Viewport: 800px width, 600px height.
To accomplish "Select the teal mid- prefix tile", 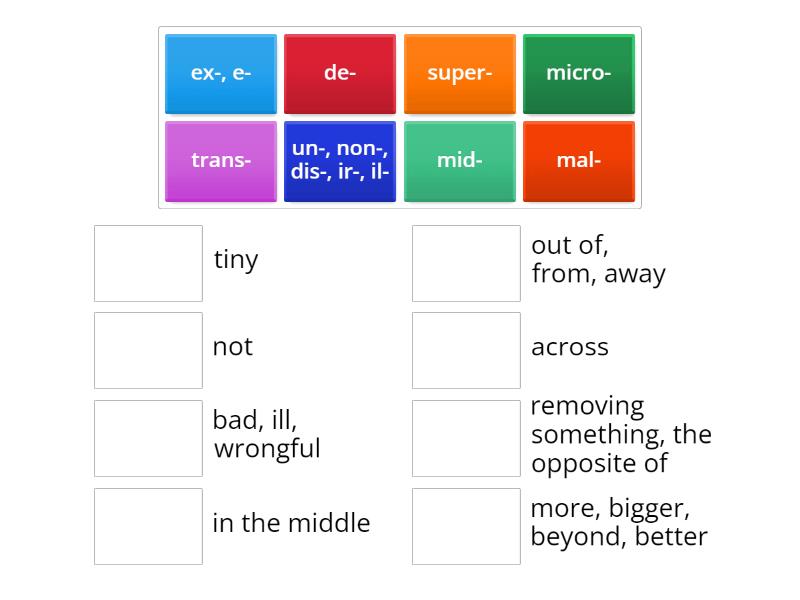I will coord(460,160).
